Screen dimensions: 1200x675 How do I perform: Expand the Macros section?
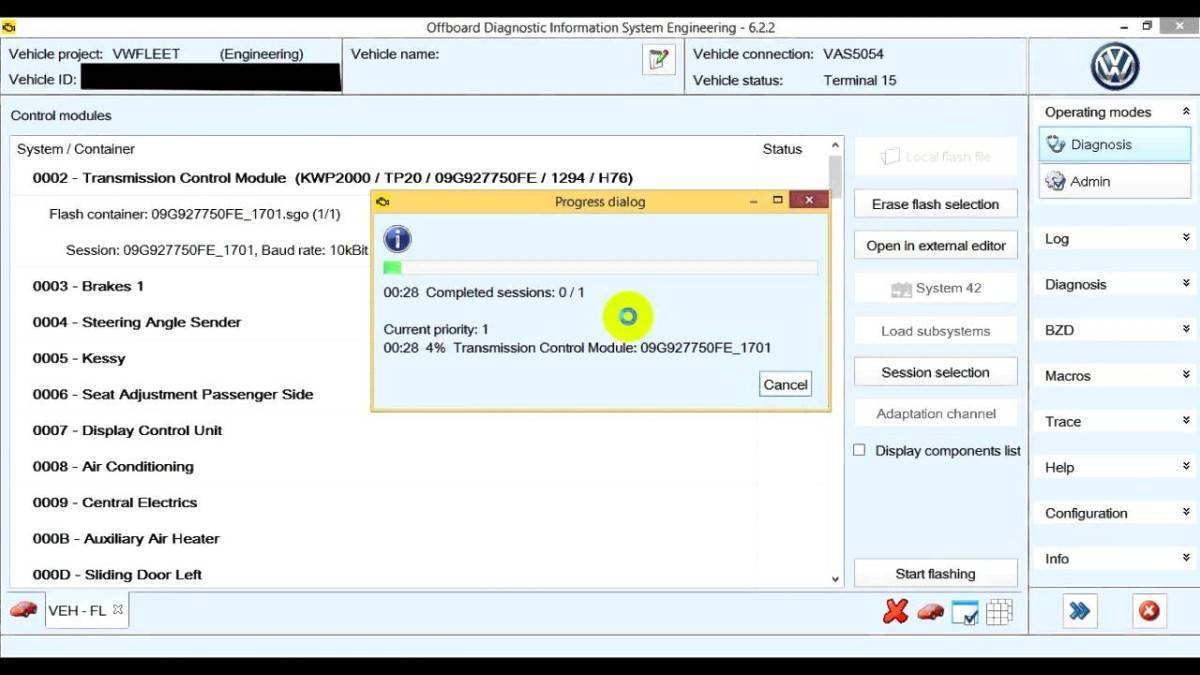[1115, 376]
